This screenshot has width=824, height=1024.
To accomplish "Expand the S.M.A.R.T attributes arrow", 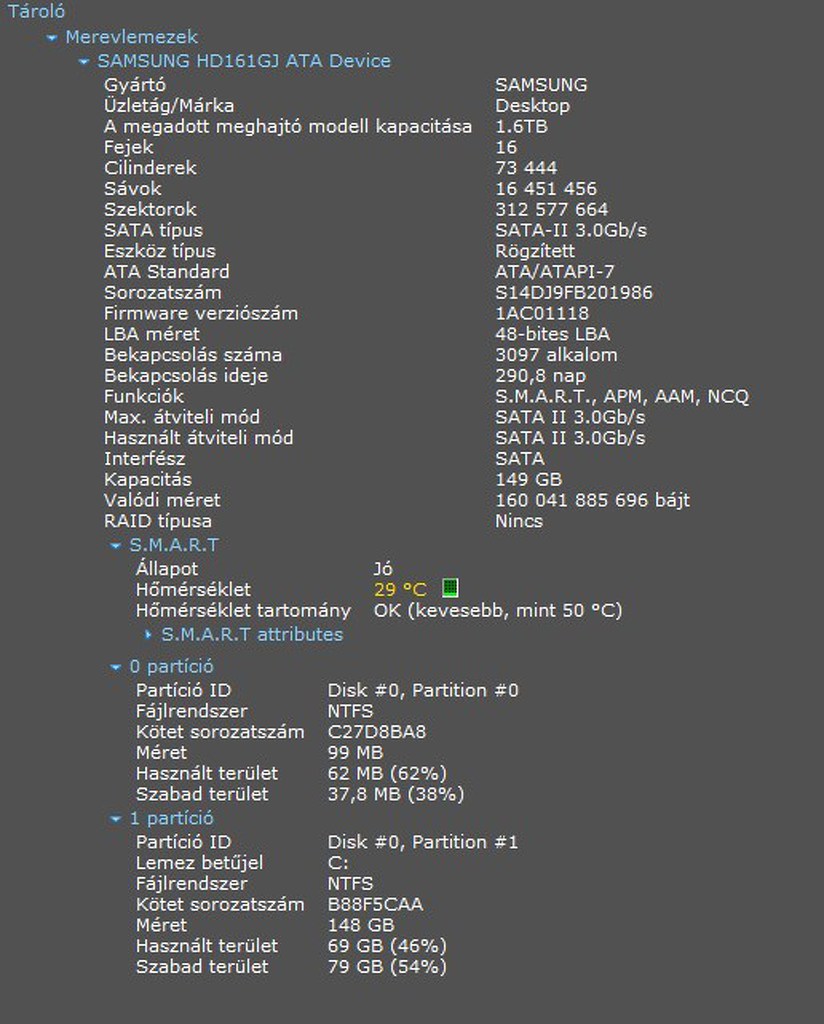I will click(x=149, y=635).
